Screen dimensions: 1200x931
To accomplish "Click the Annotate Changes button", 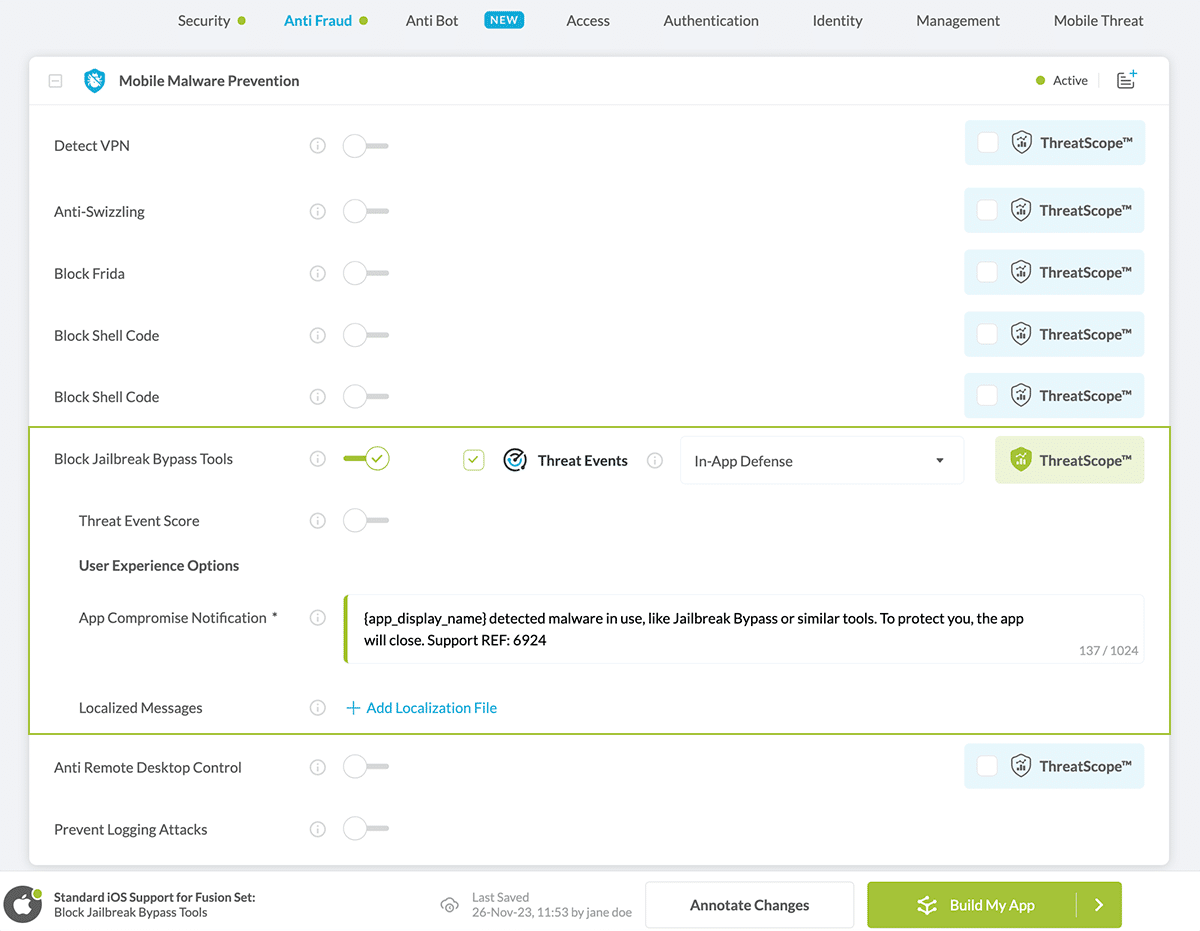I will 749,905.
